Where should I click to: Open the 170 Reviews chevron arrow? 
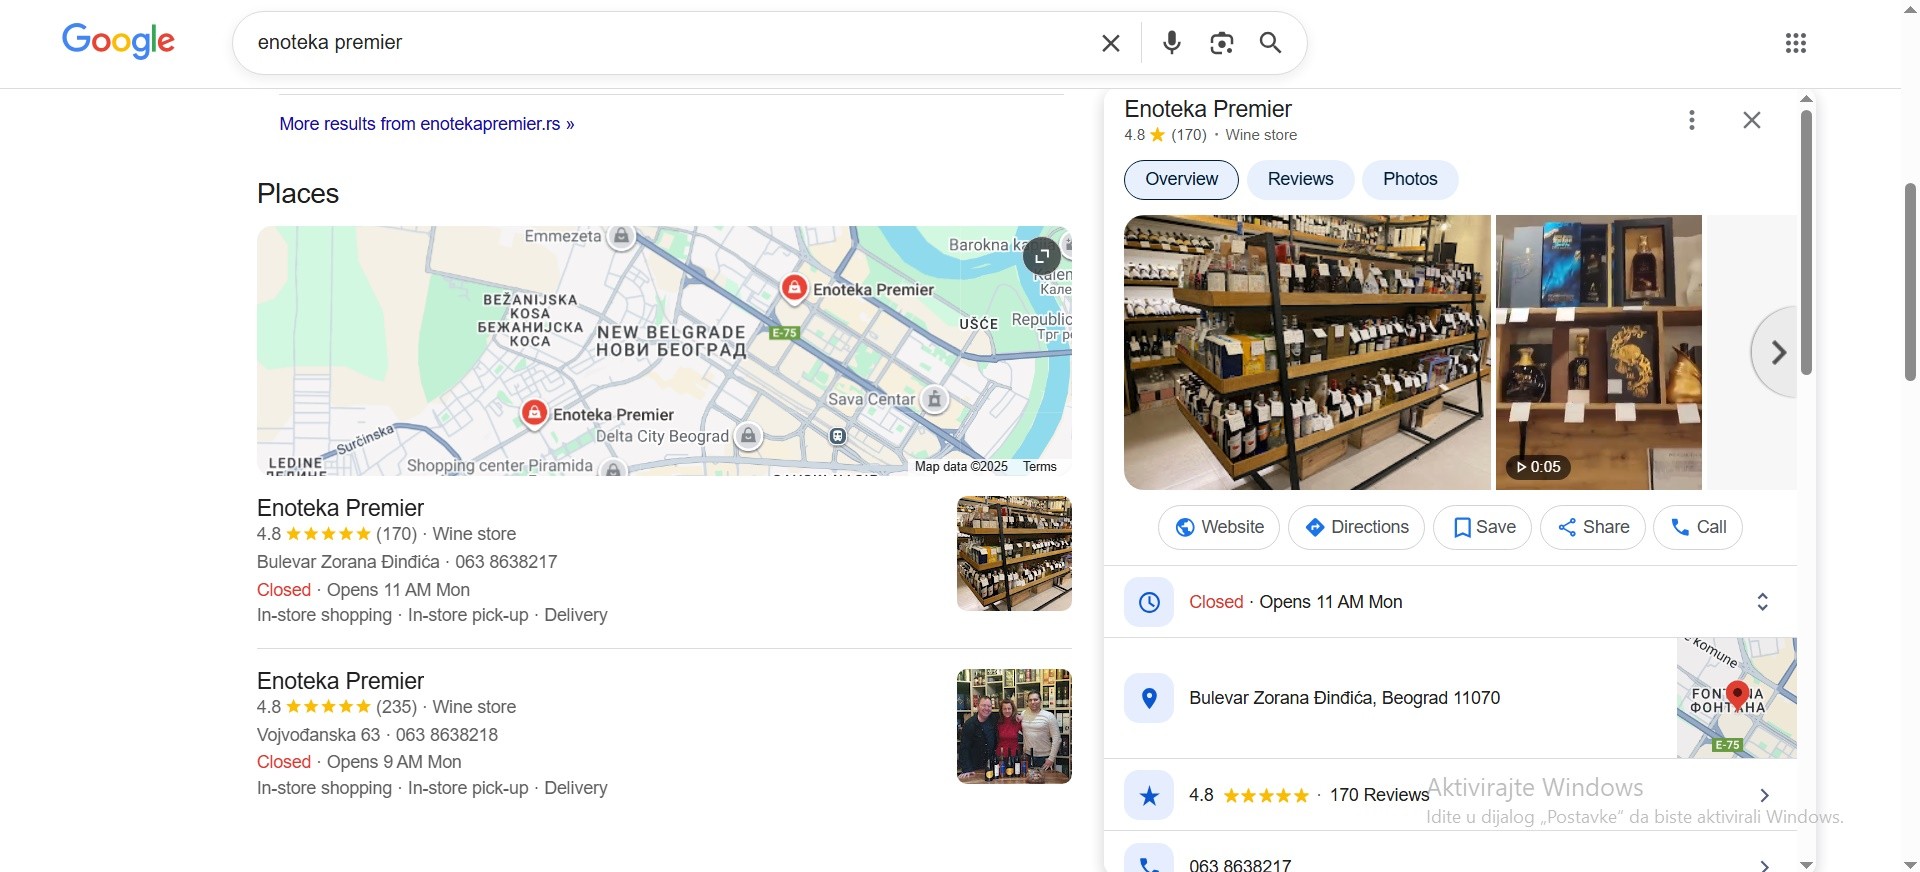[x=1765, y=795]
